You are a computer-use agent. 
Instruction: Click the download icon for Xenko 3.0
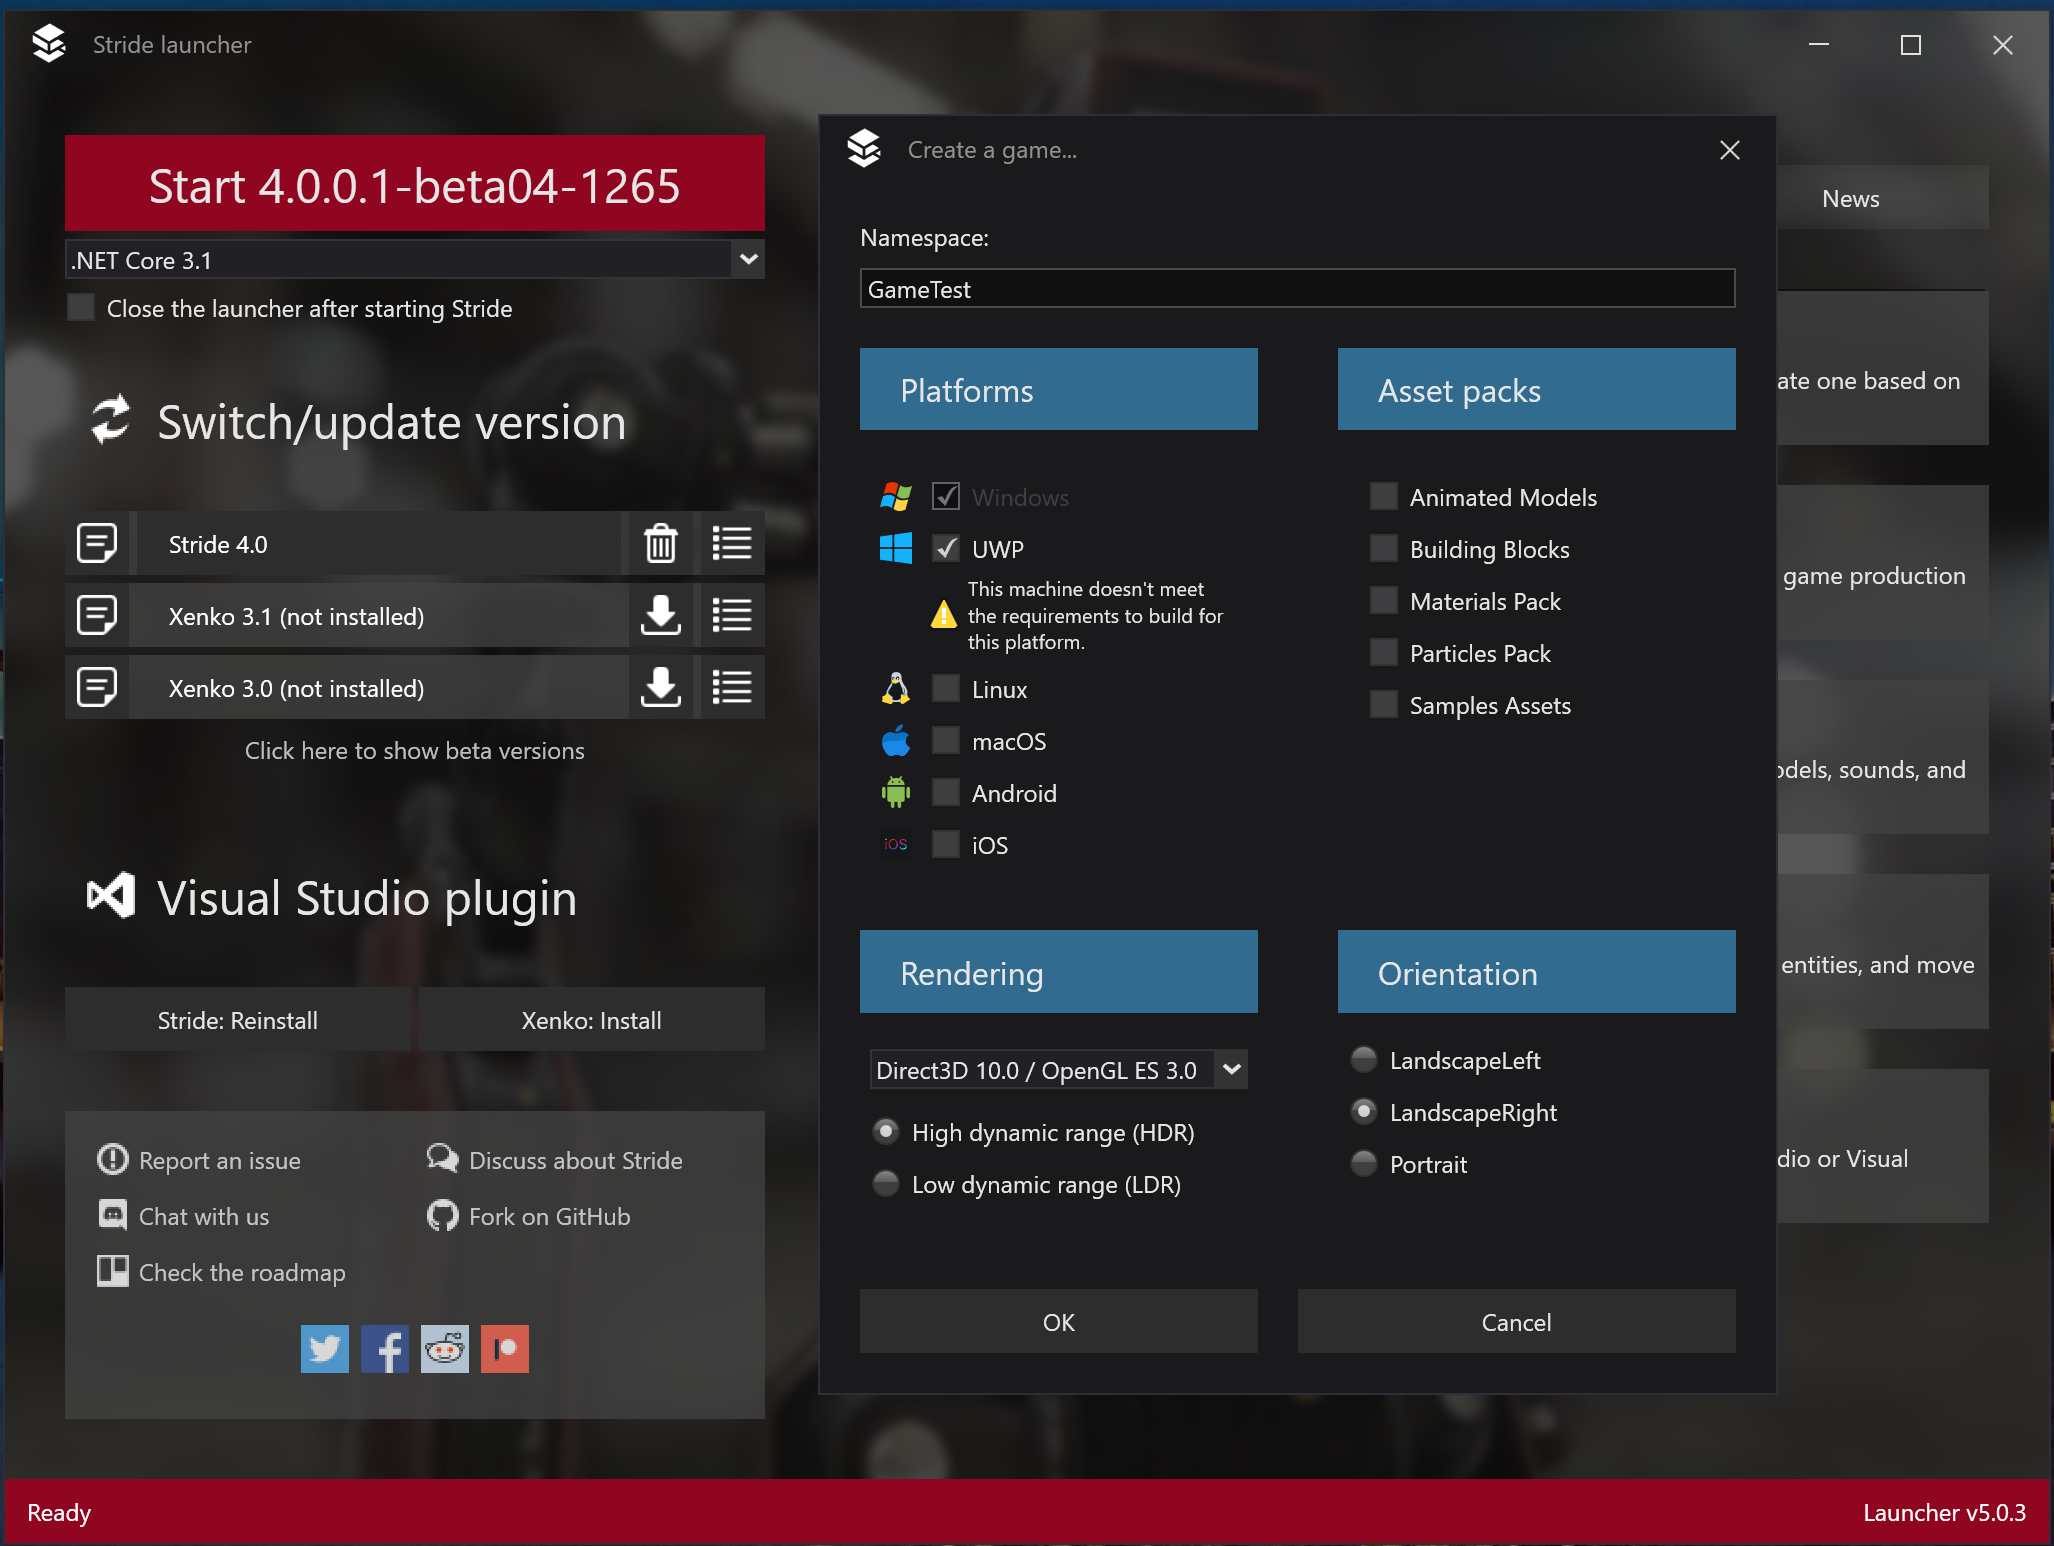[660, 687]
